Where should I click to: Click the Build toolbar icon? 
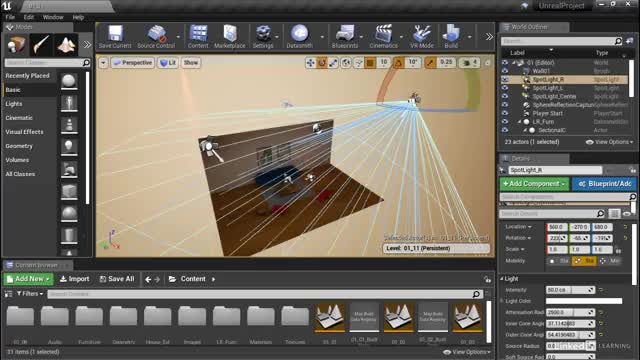[451, 37]
